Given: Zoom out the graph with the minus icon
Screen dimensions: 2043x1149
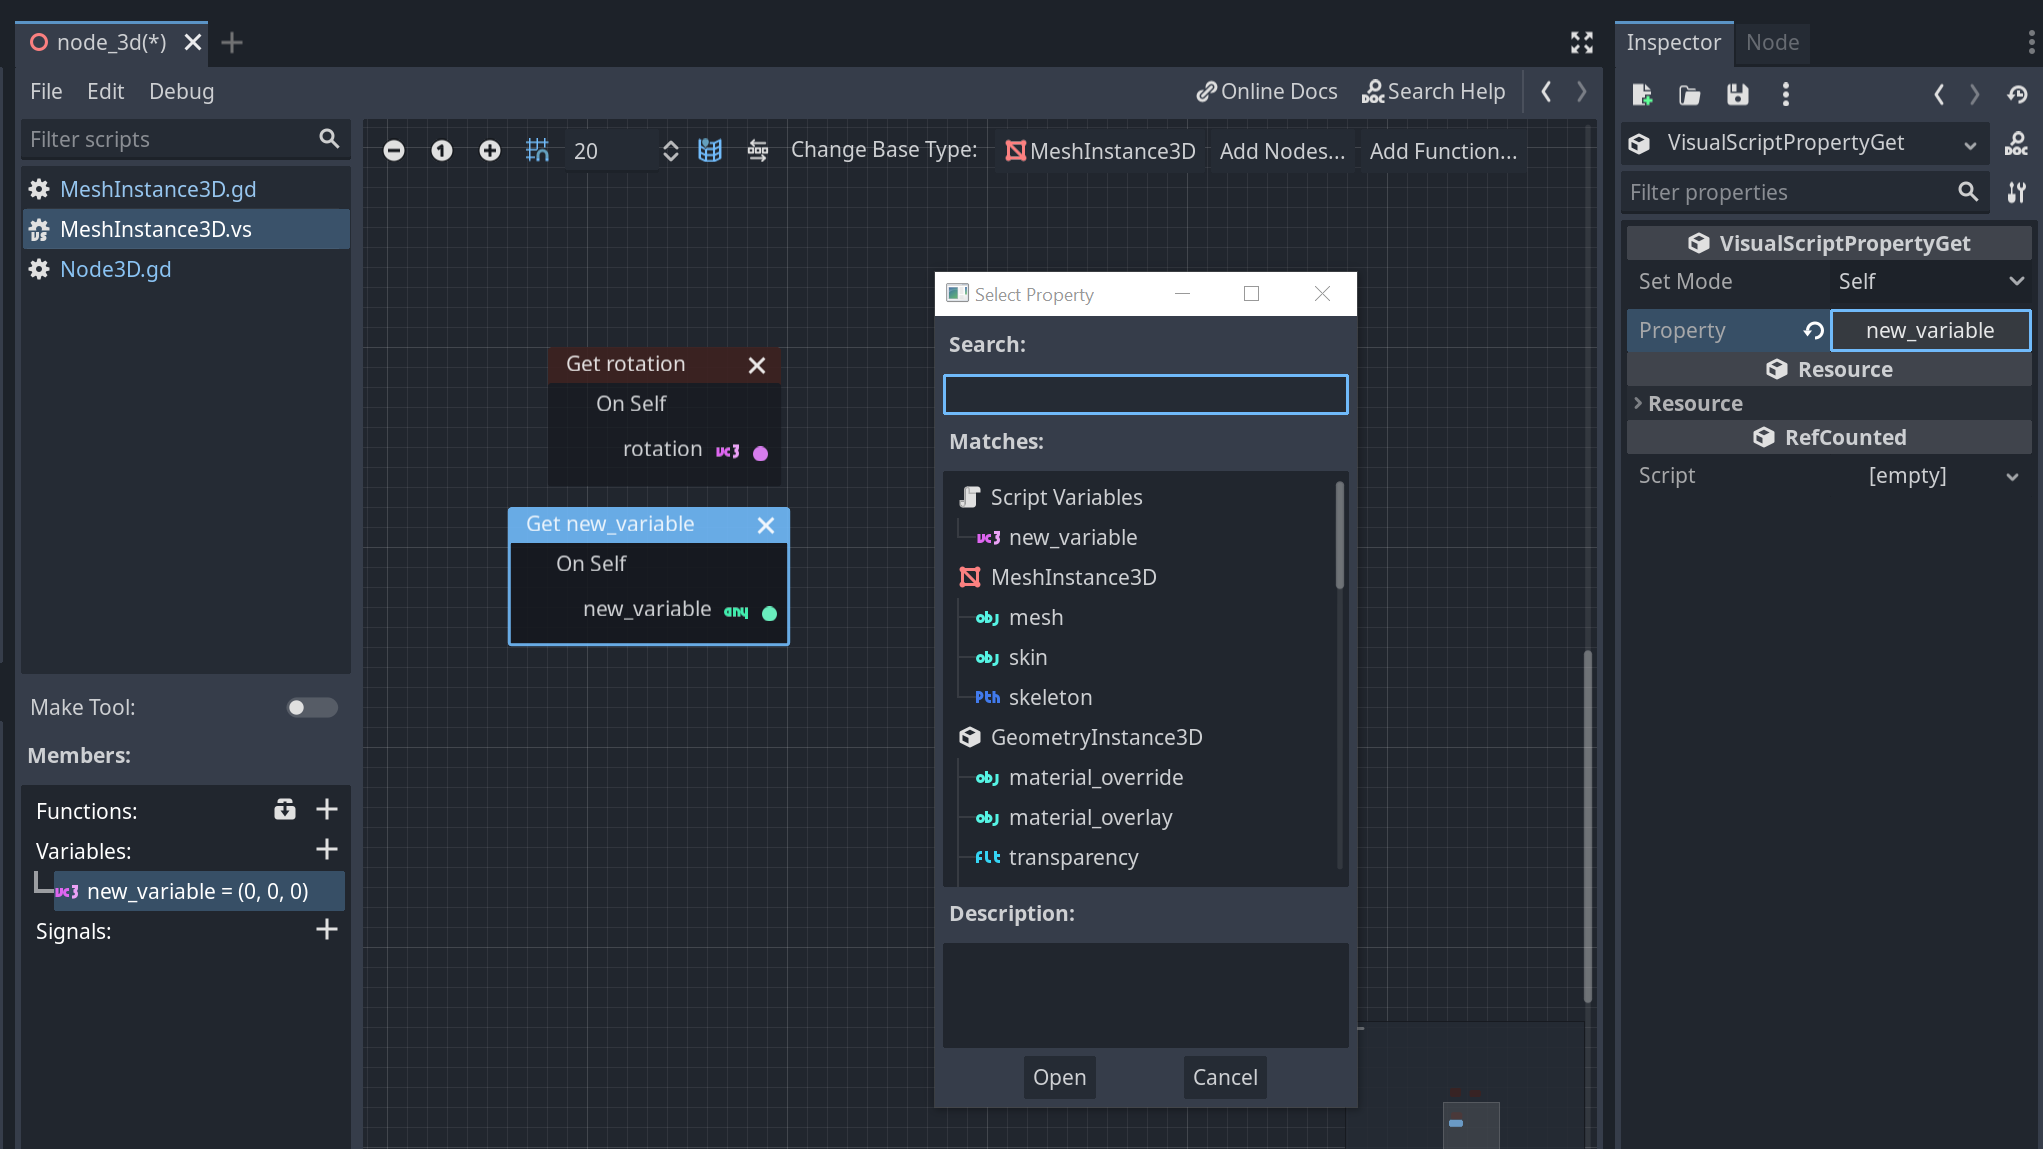Looking at the screenshot, I should [x=393, y=150].
